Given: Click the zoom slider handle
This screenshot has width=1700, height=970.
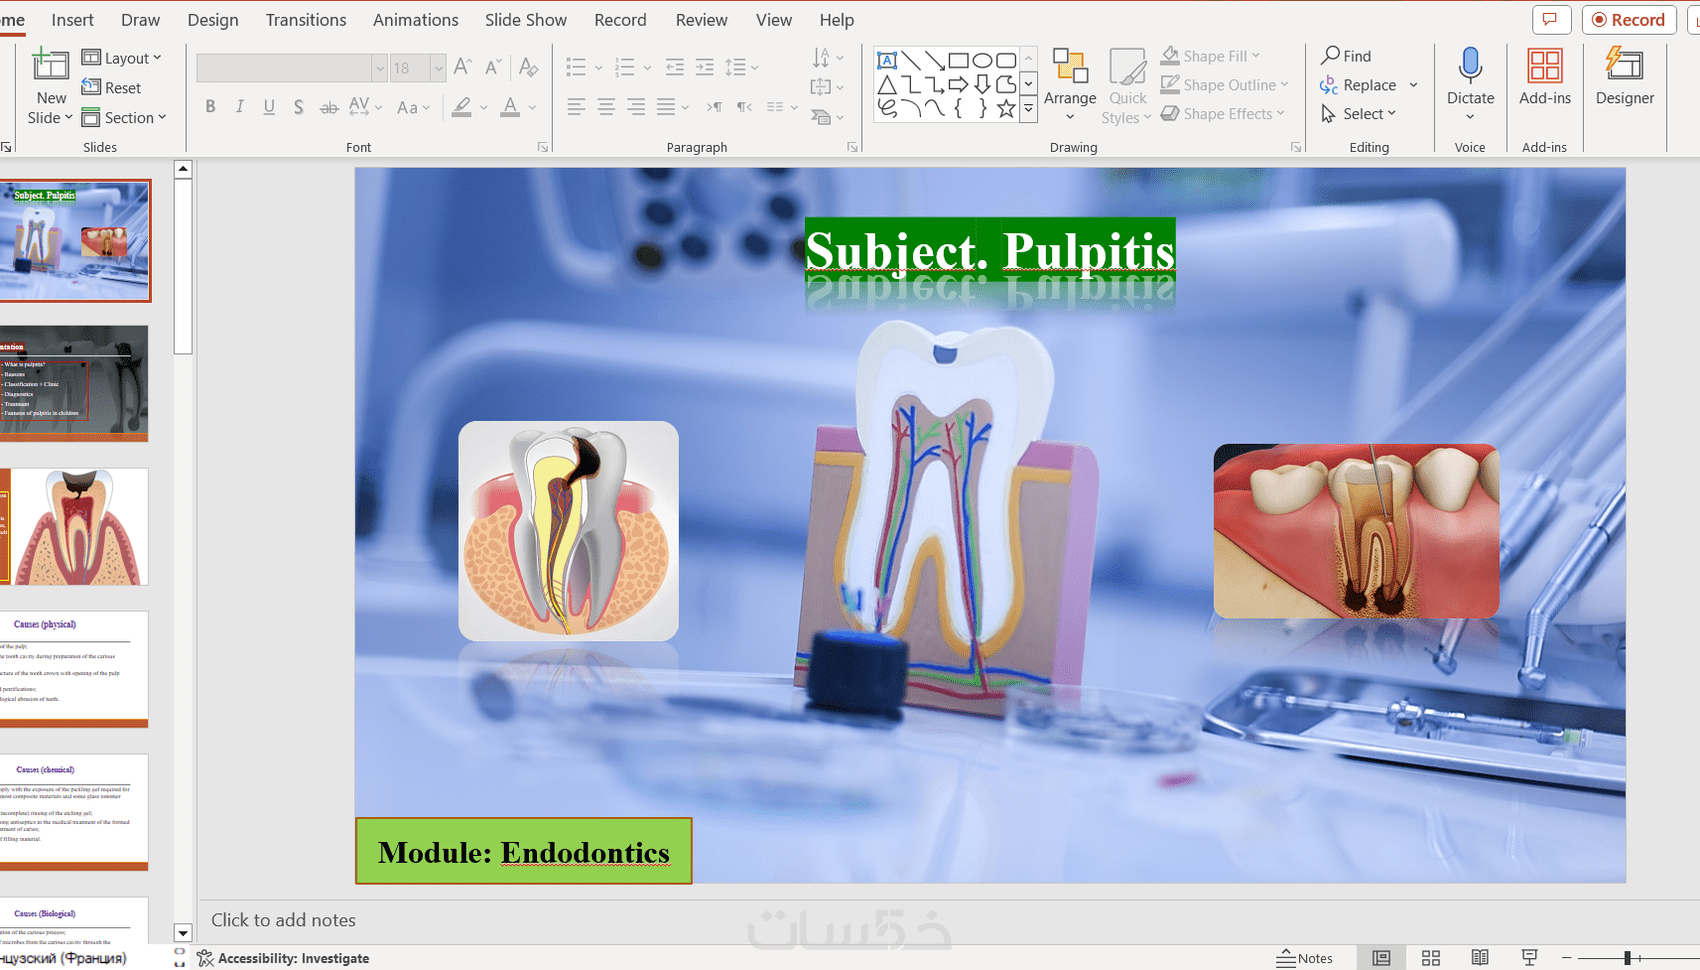Looking at the screenshot, I should [1627, 958].
